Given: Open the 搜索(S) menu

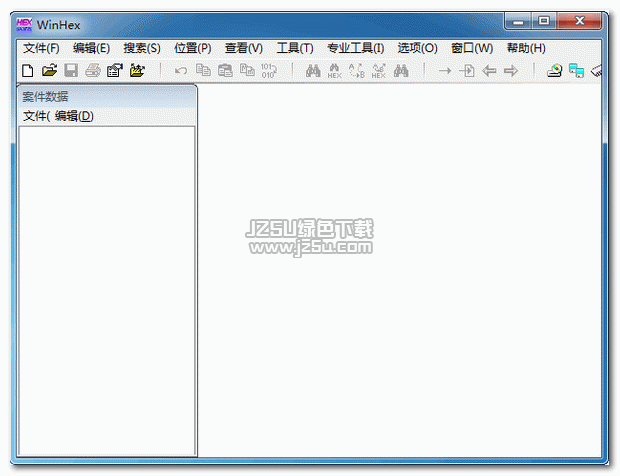Looking at the screenshot, I should 142,48.
